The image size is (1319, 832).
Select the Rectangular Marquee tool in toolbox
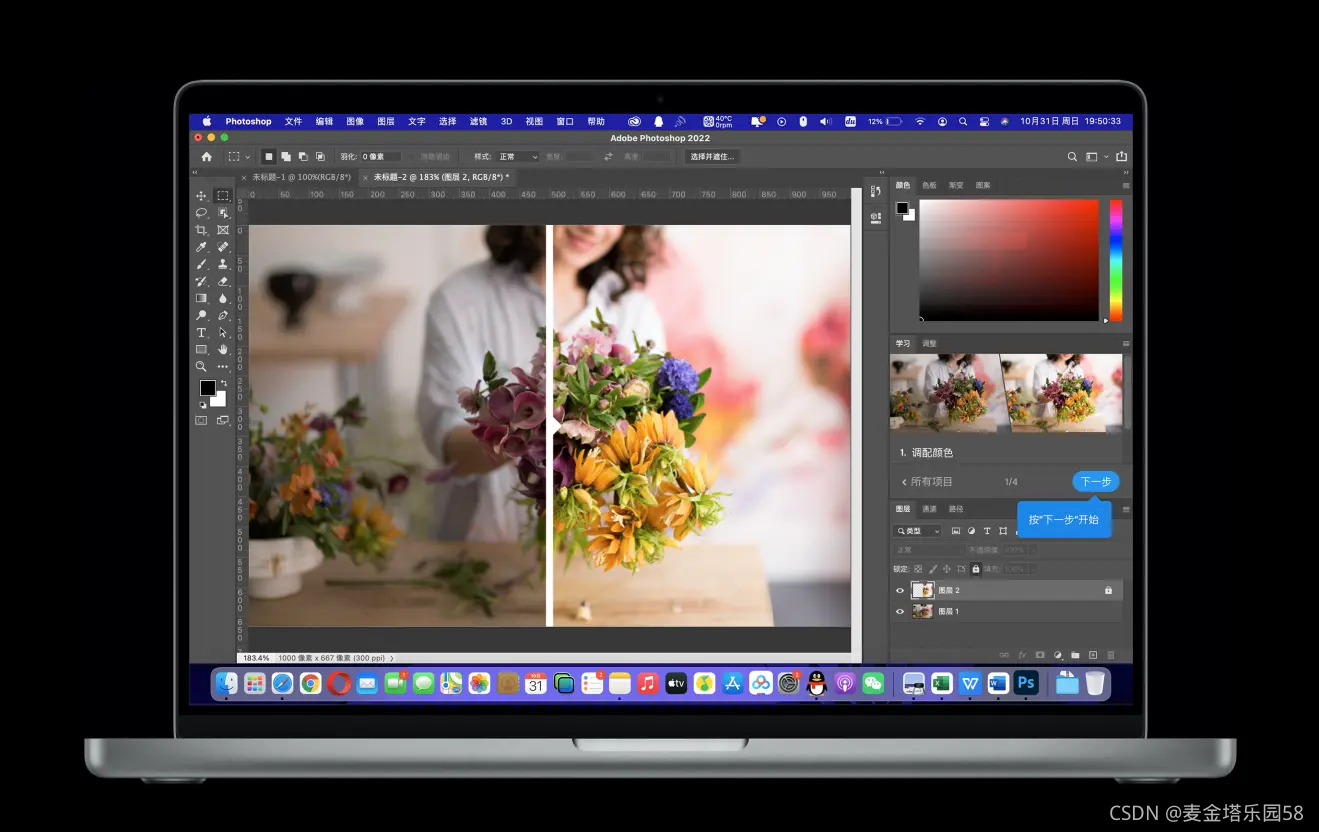point(223,196)
